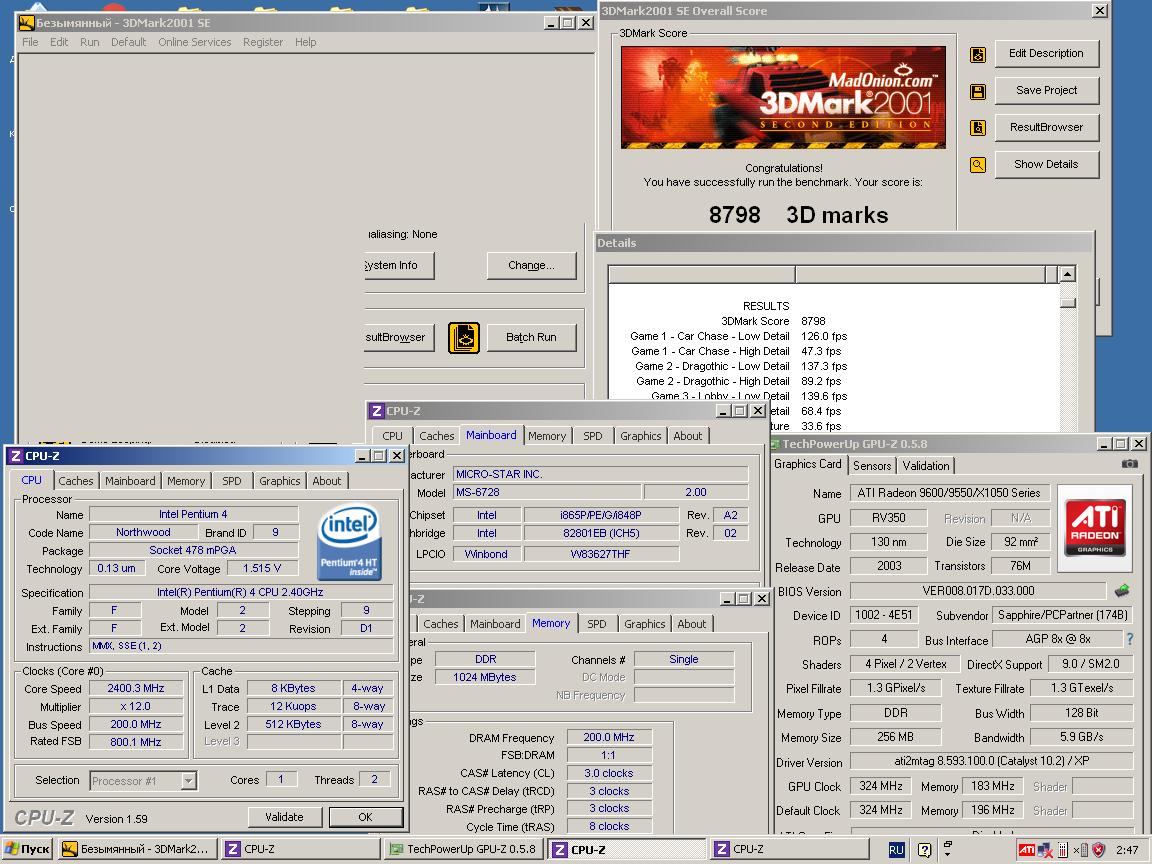Click the GPU-Z title bar icon

(x=775, y=444)
